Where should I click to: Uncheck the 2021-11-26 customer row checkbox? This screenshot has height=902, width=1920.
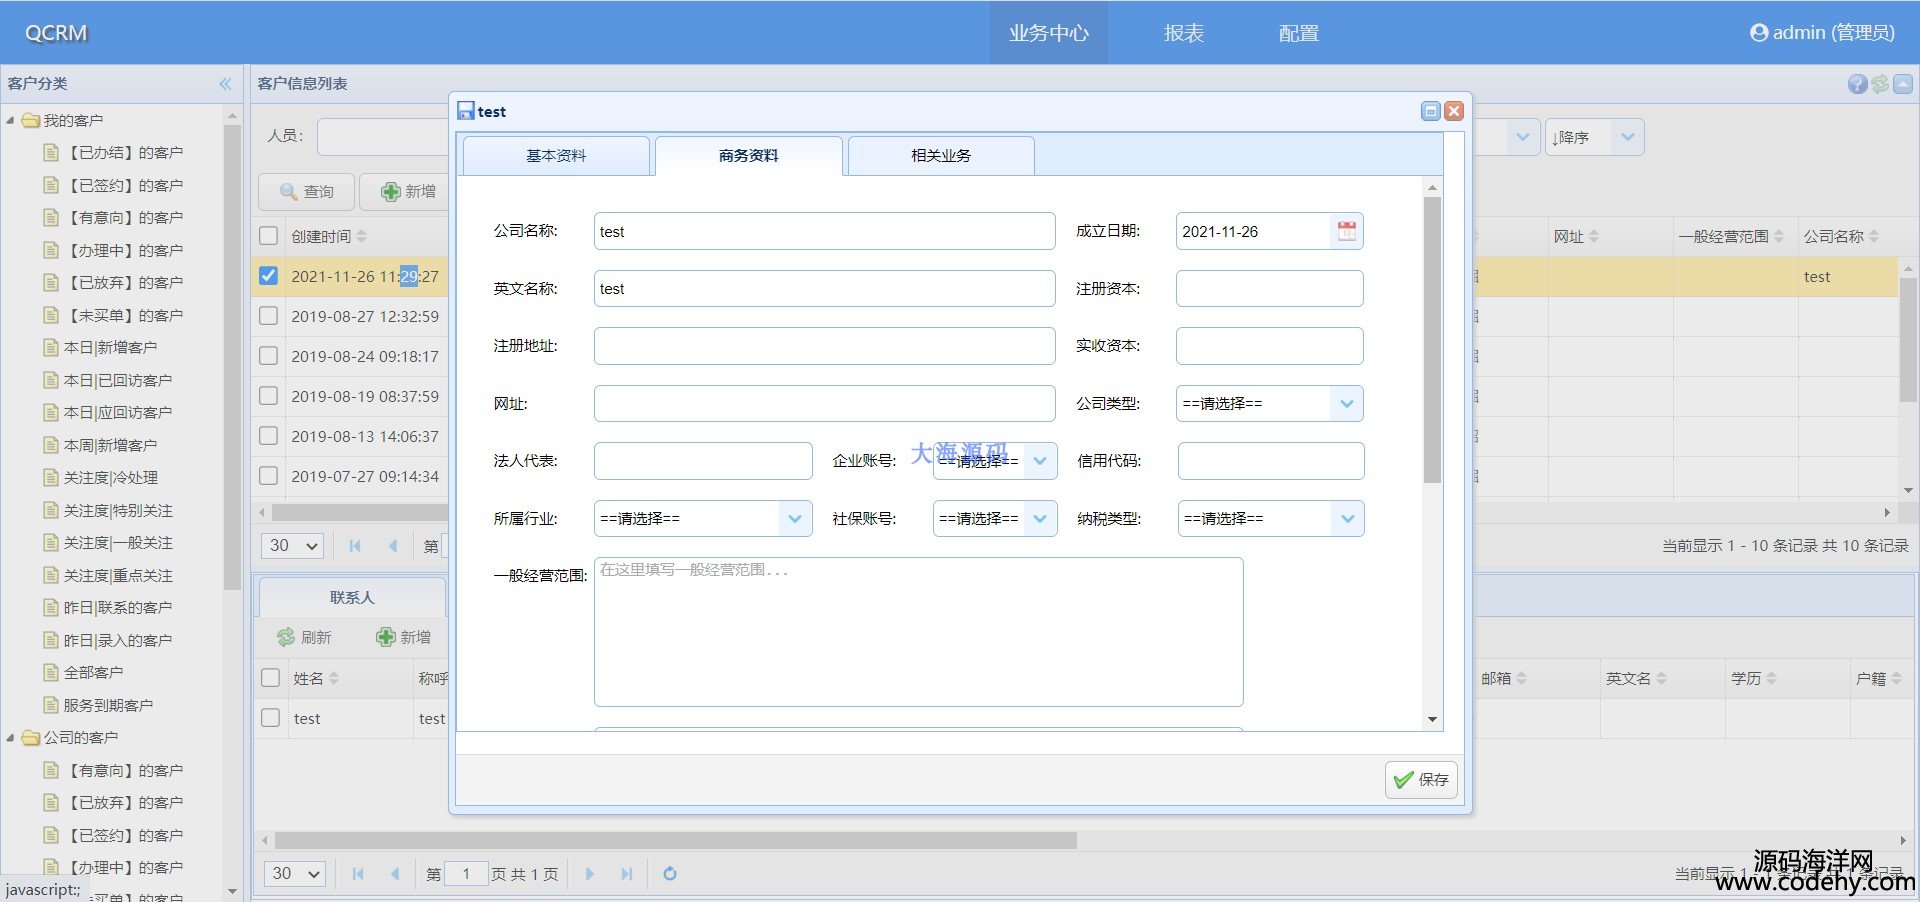[x=268, y=276]
